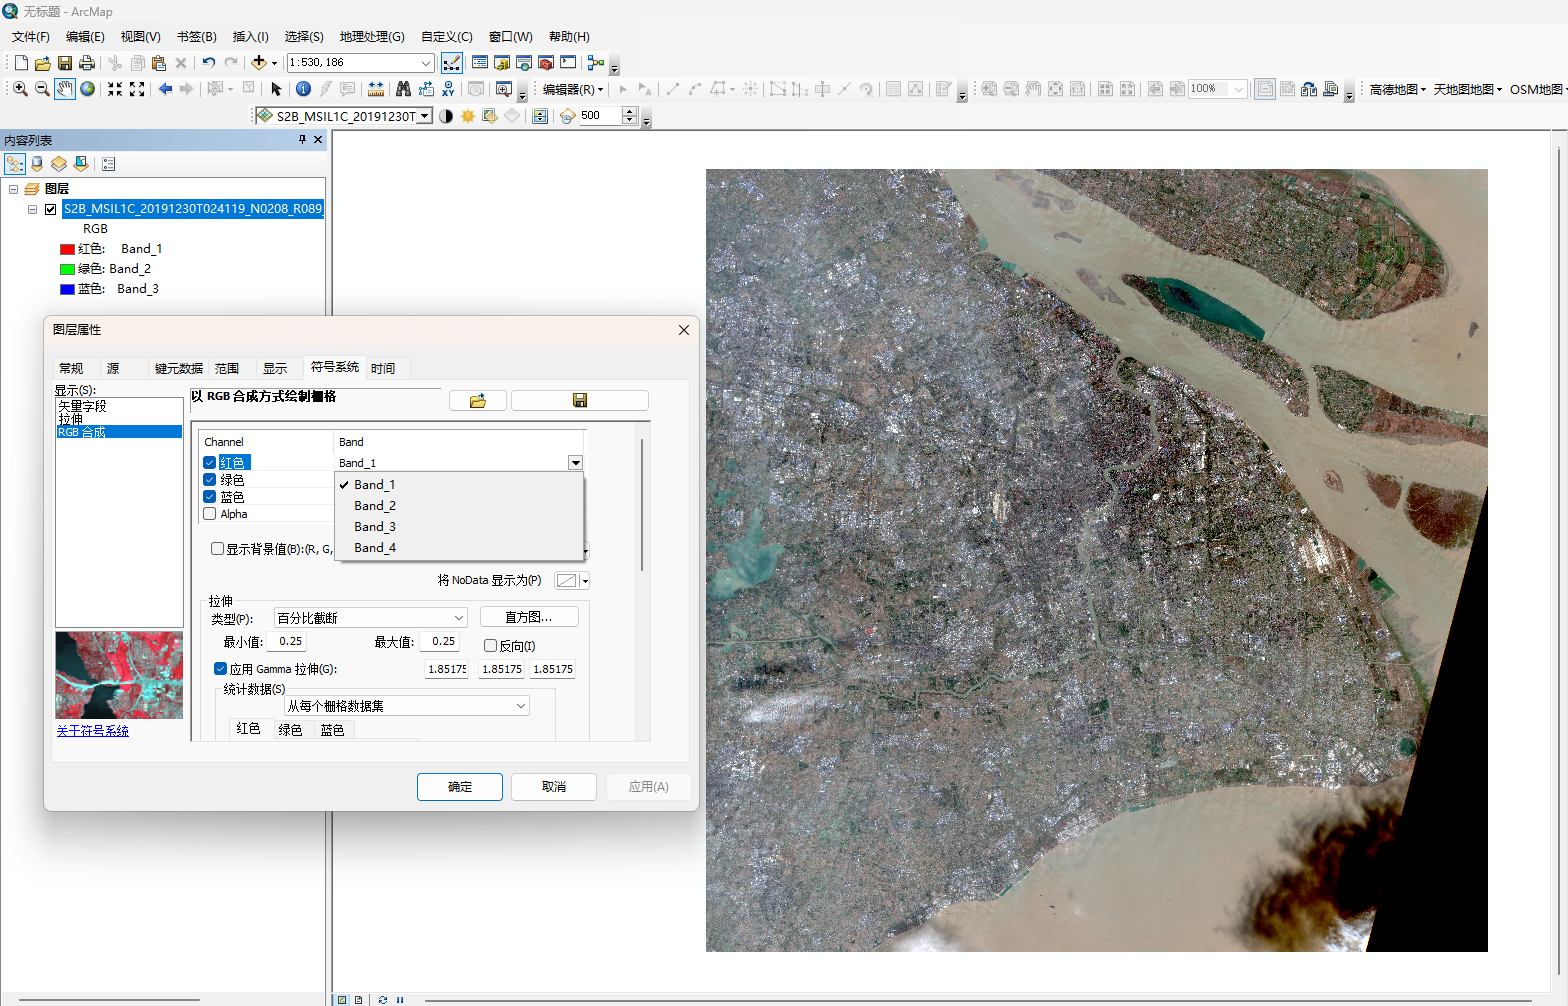
Task: Click the Full Extent globe icon
Action: (x=88, y=89)
